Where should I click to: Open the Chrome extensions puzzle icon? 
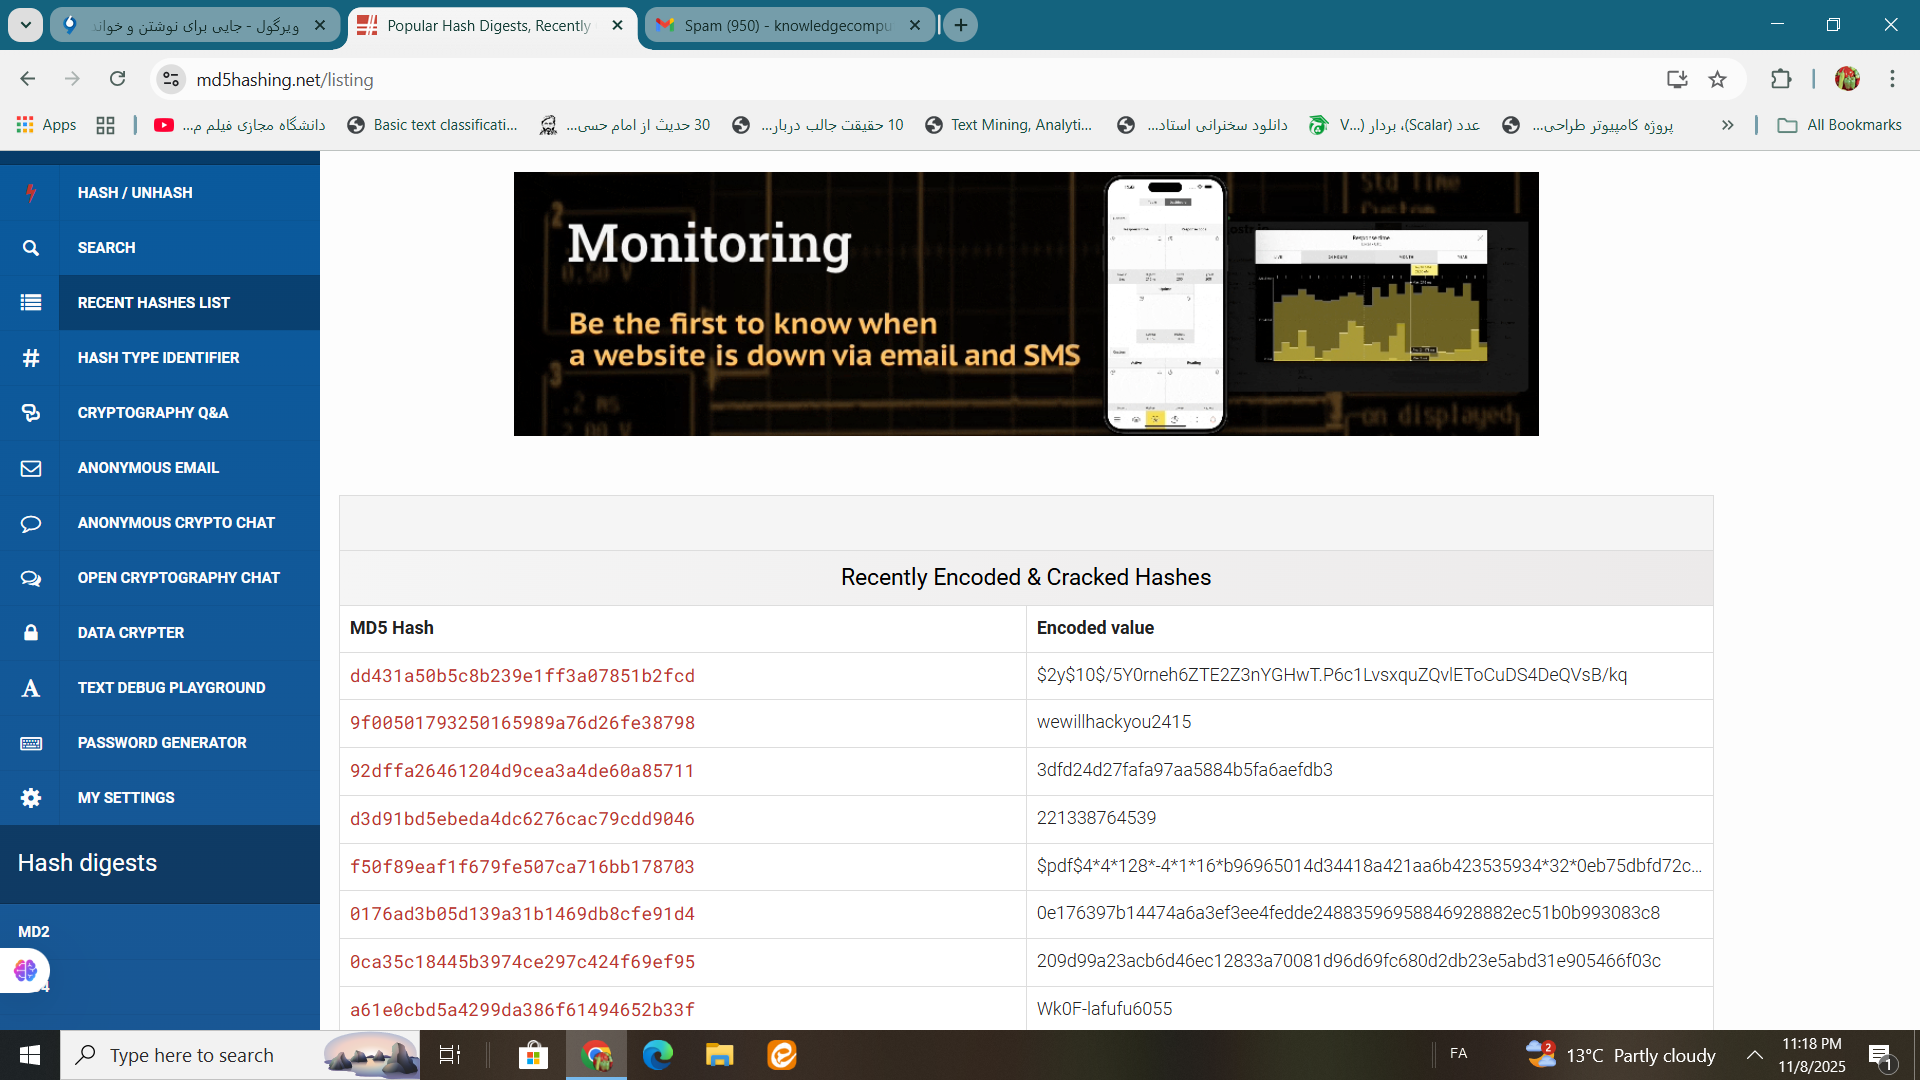pos(1781,79)
